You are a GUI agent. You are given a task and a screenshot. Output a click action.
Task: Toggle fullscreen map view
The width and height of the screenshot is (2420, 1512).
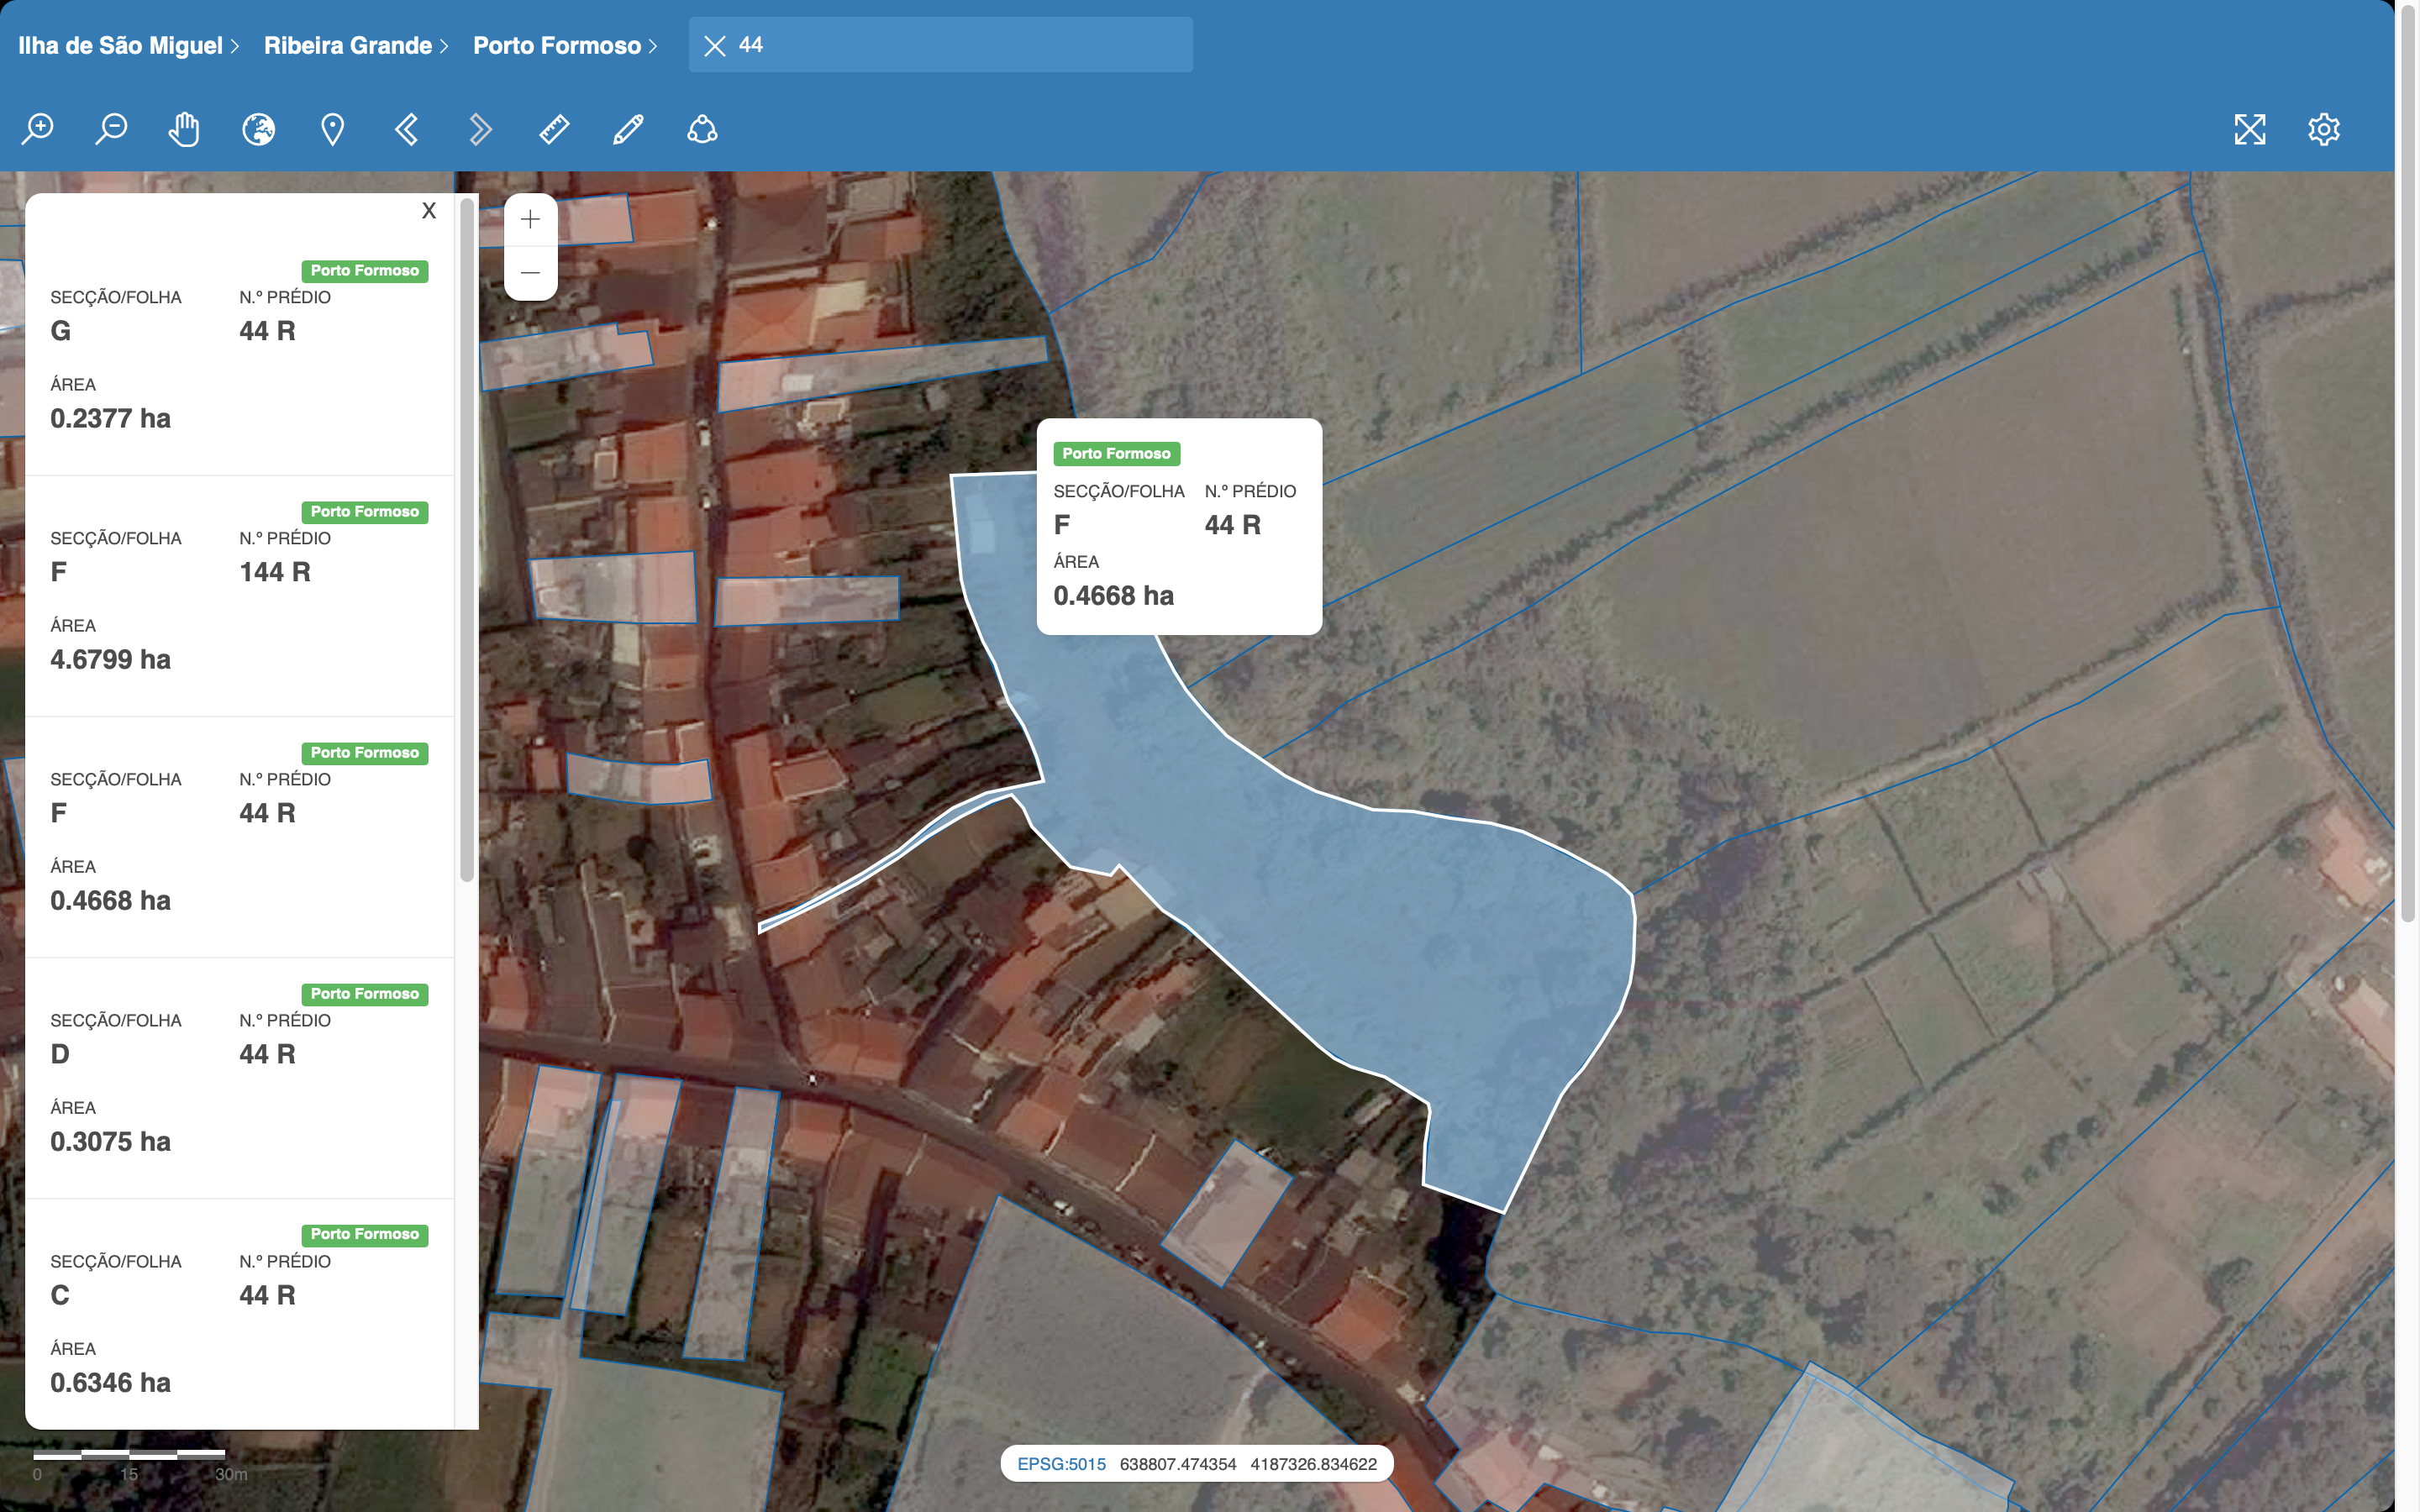(2249, 129)
